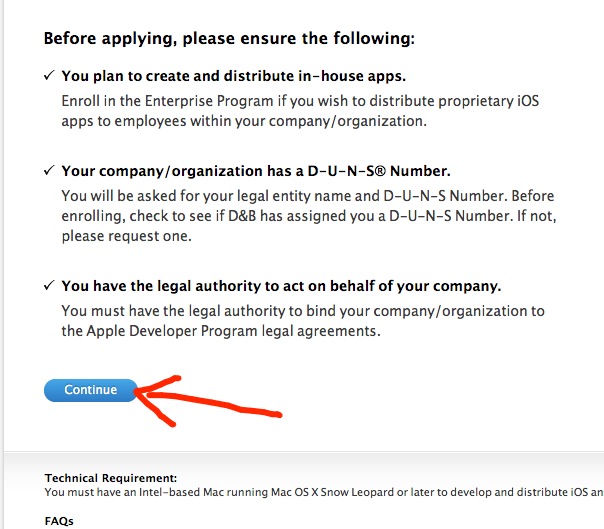
Task: Open the FAQs section heading
Action: [59, 521]
